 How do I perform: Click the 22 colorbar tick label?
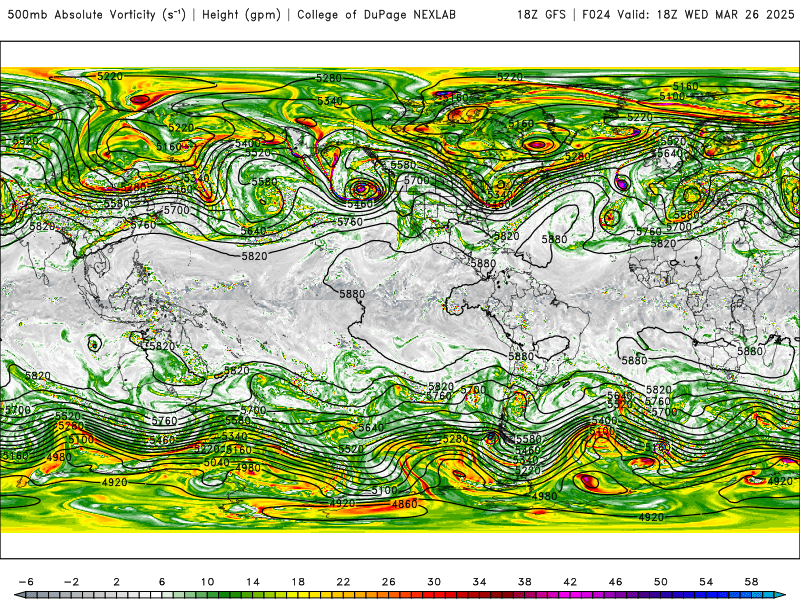pyautogui.click(x=343, y=582)
